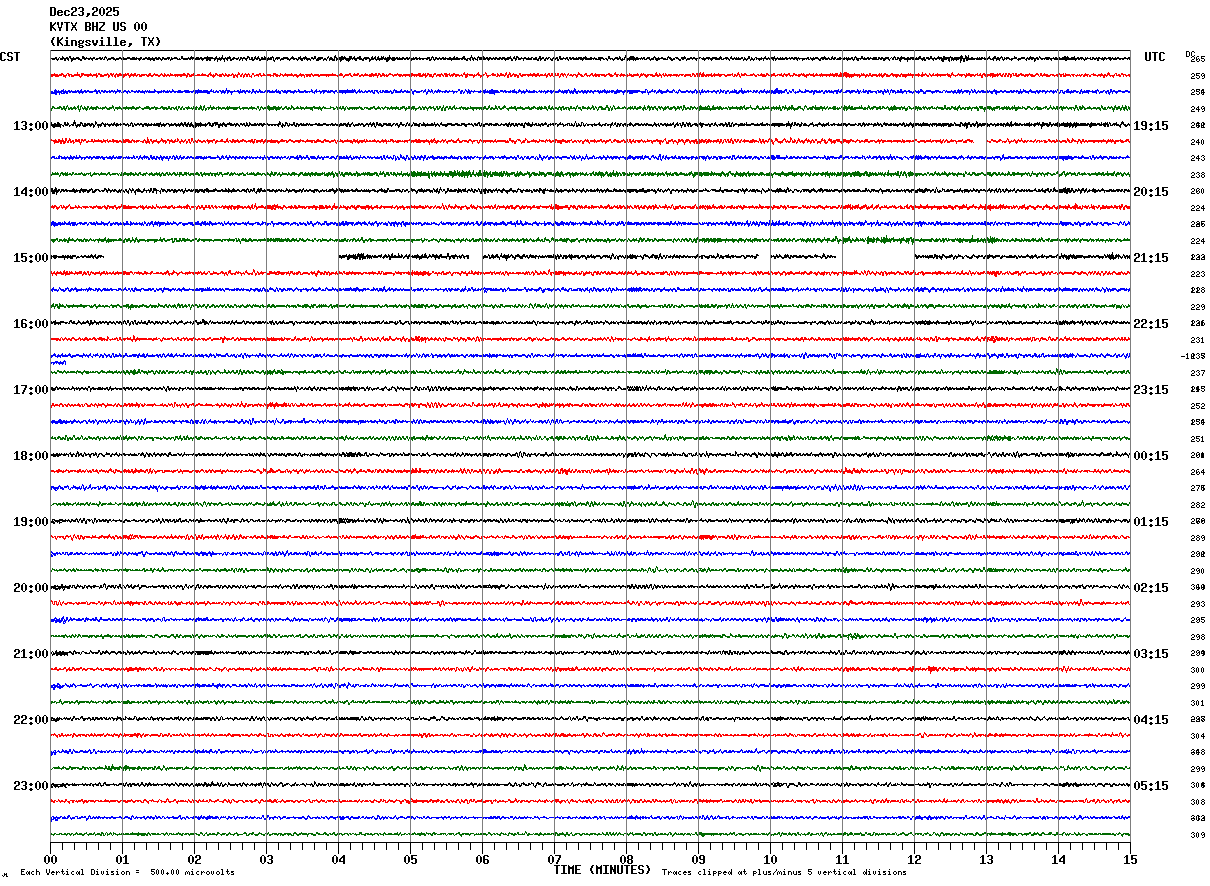Select the station code KVTX BHZ US 00
The image size is (1210, 886).
[98, 27]
